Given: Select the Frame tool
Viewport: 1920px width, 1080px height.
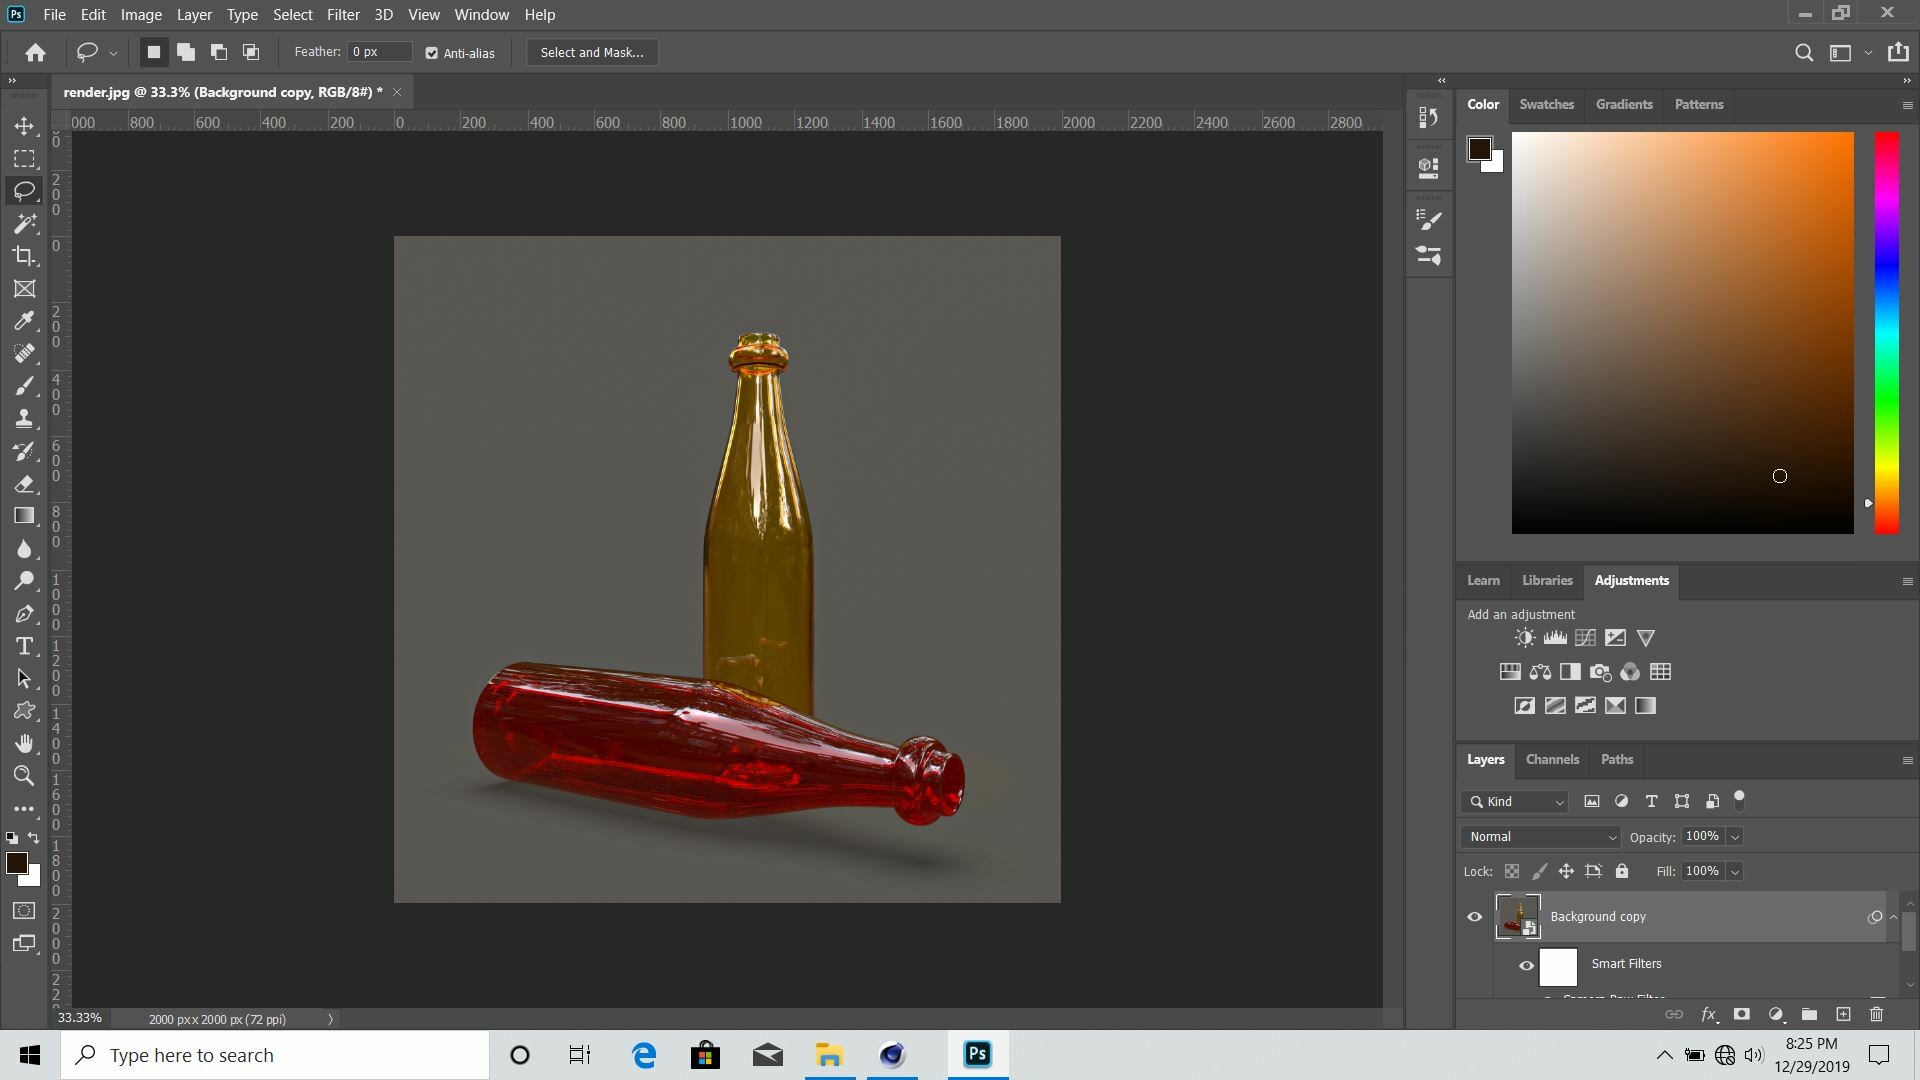Looking at the screenshot, I should [x=24, y=288].
